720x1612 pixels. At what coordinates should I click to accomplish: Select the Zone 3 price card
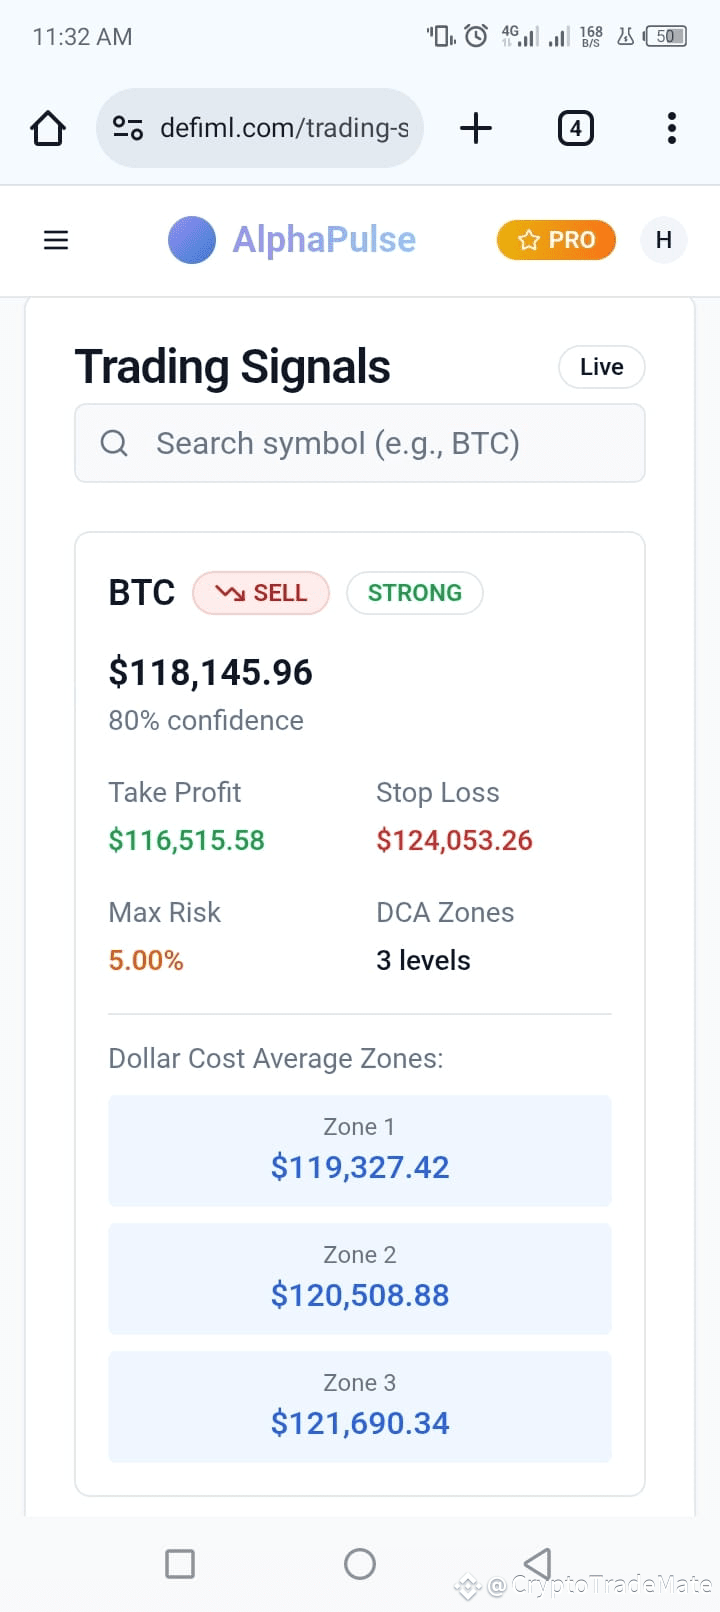tap(360, 1406)
